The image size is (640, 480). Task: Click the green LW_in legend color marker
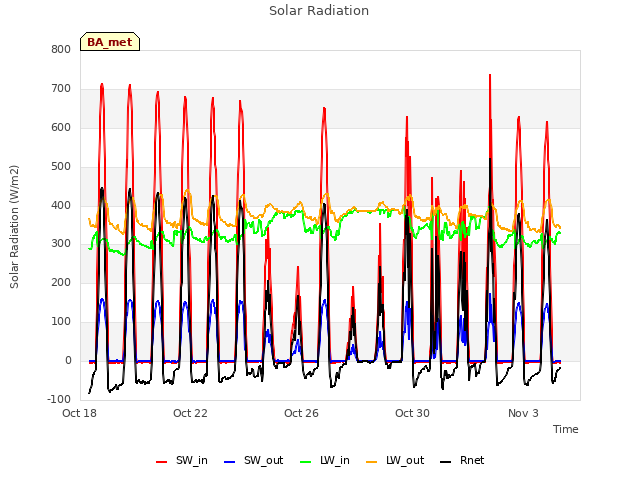click(x=306, y=462)
